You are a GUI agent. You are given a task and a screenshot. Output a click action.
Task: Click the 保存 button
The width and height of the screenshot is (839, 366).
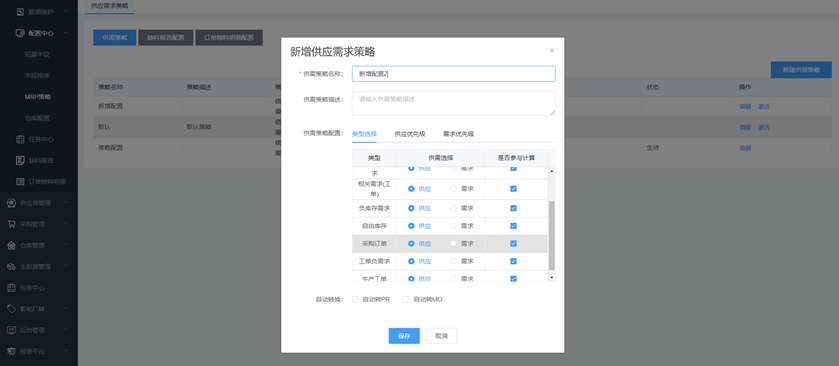pyautogui.click(x=404, y=336)
